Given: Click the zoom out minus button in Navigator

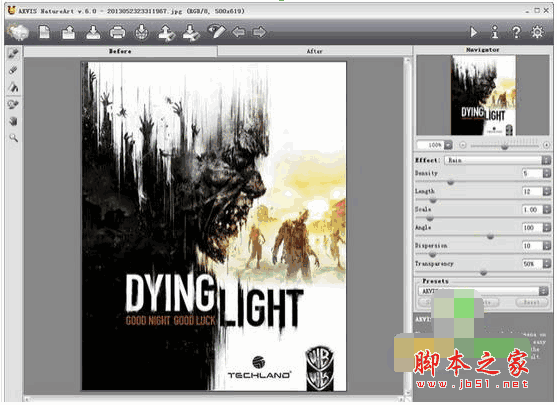Looking at the screenshot, I should (x=463, y=145).
